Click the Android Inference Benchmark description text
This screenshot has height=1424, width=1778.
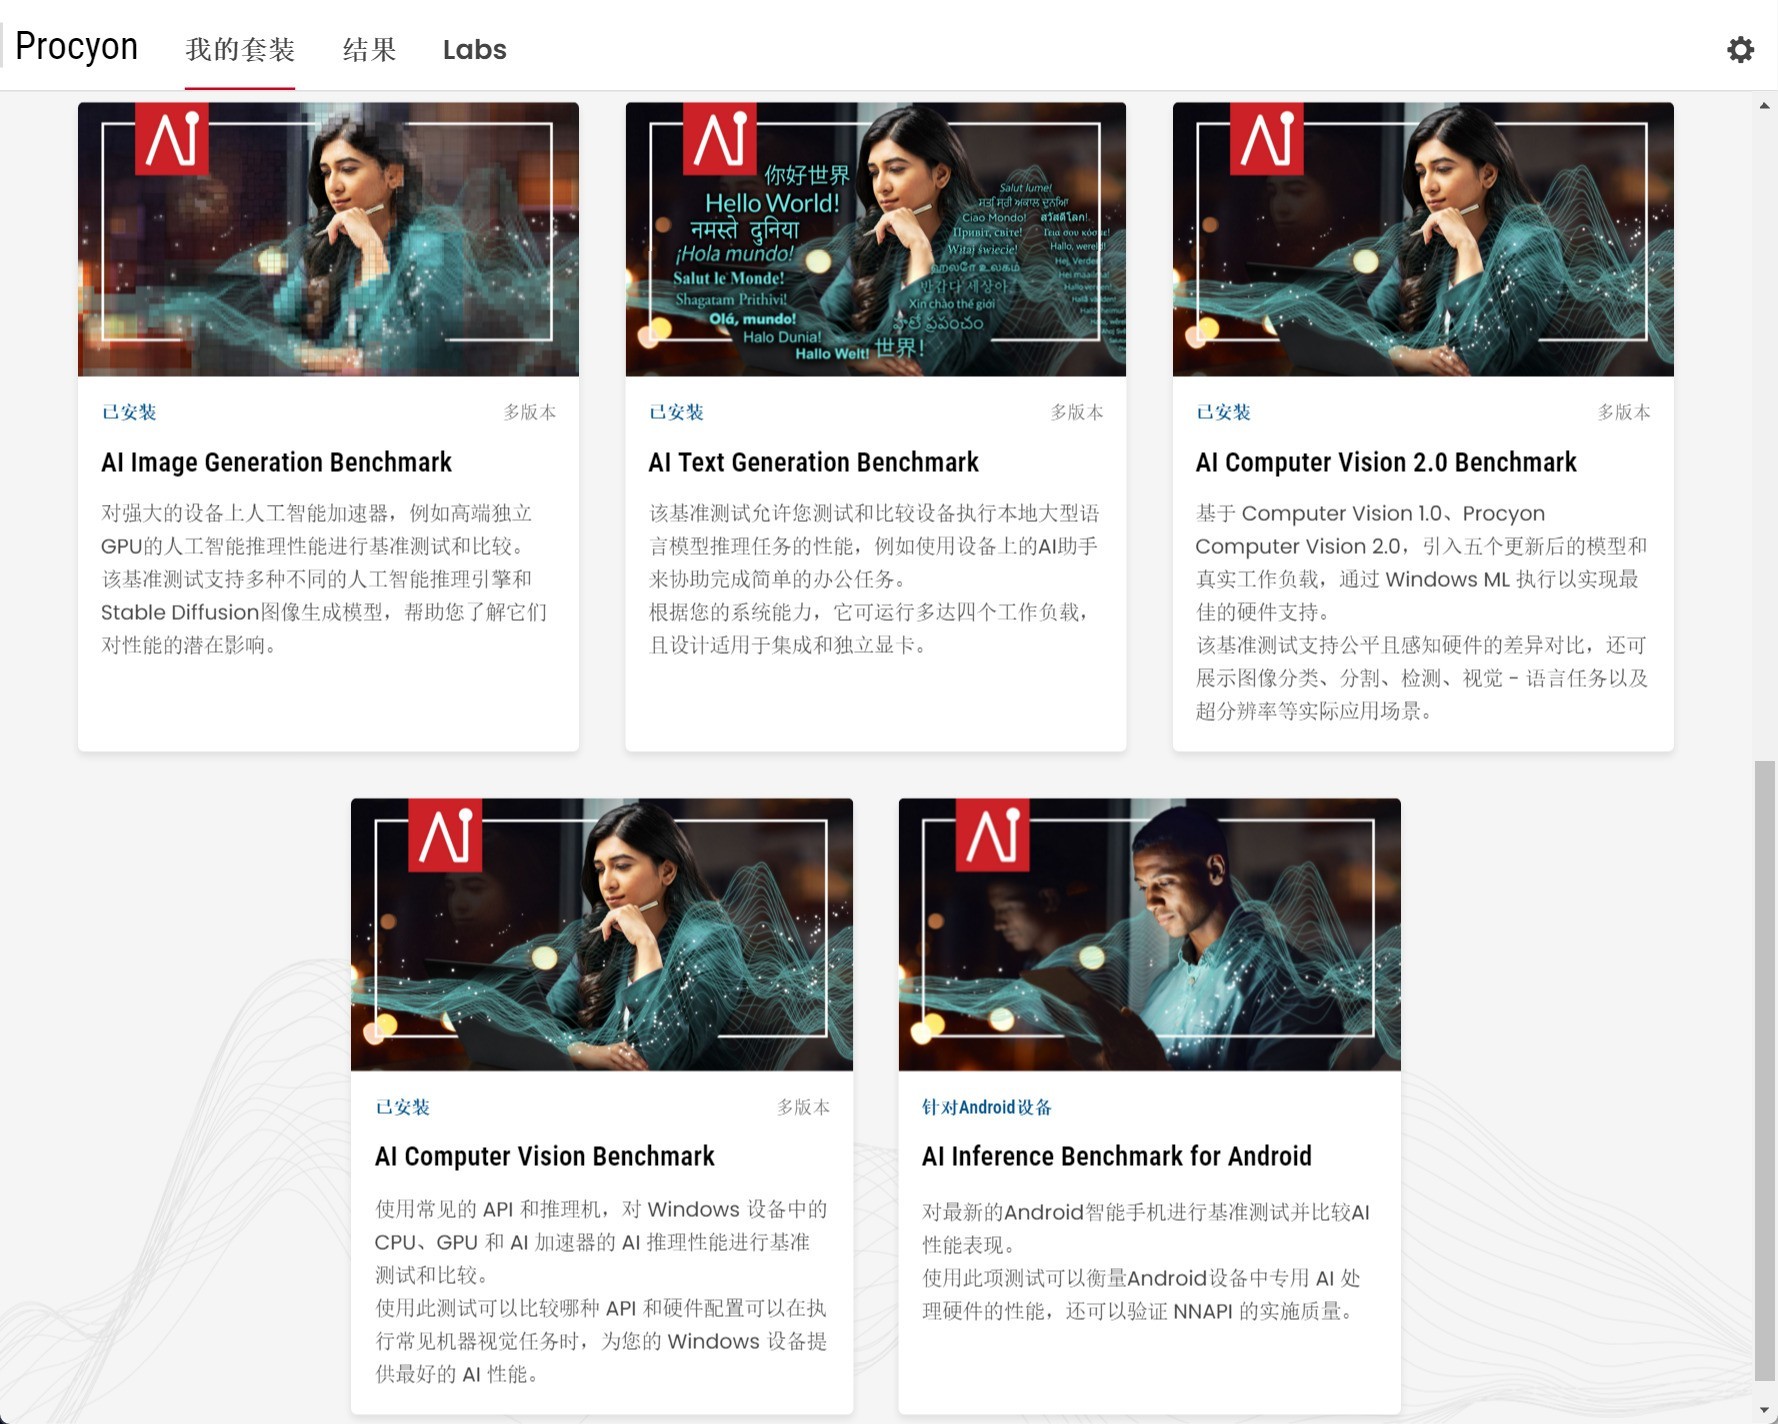(x=1146, y=1261)
